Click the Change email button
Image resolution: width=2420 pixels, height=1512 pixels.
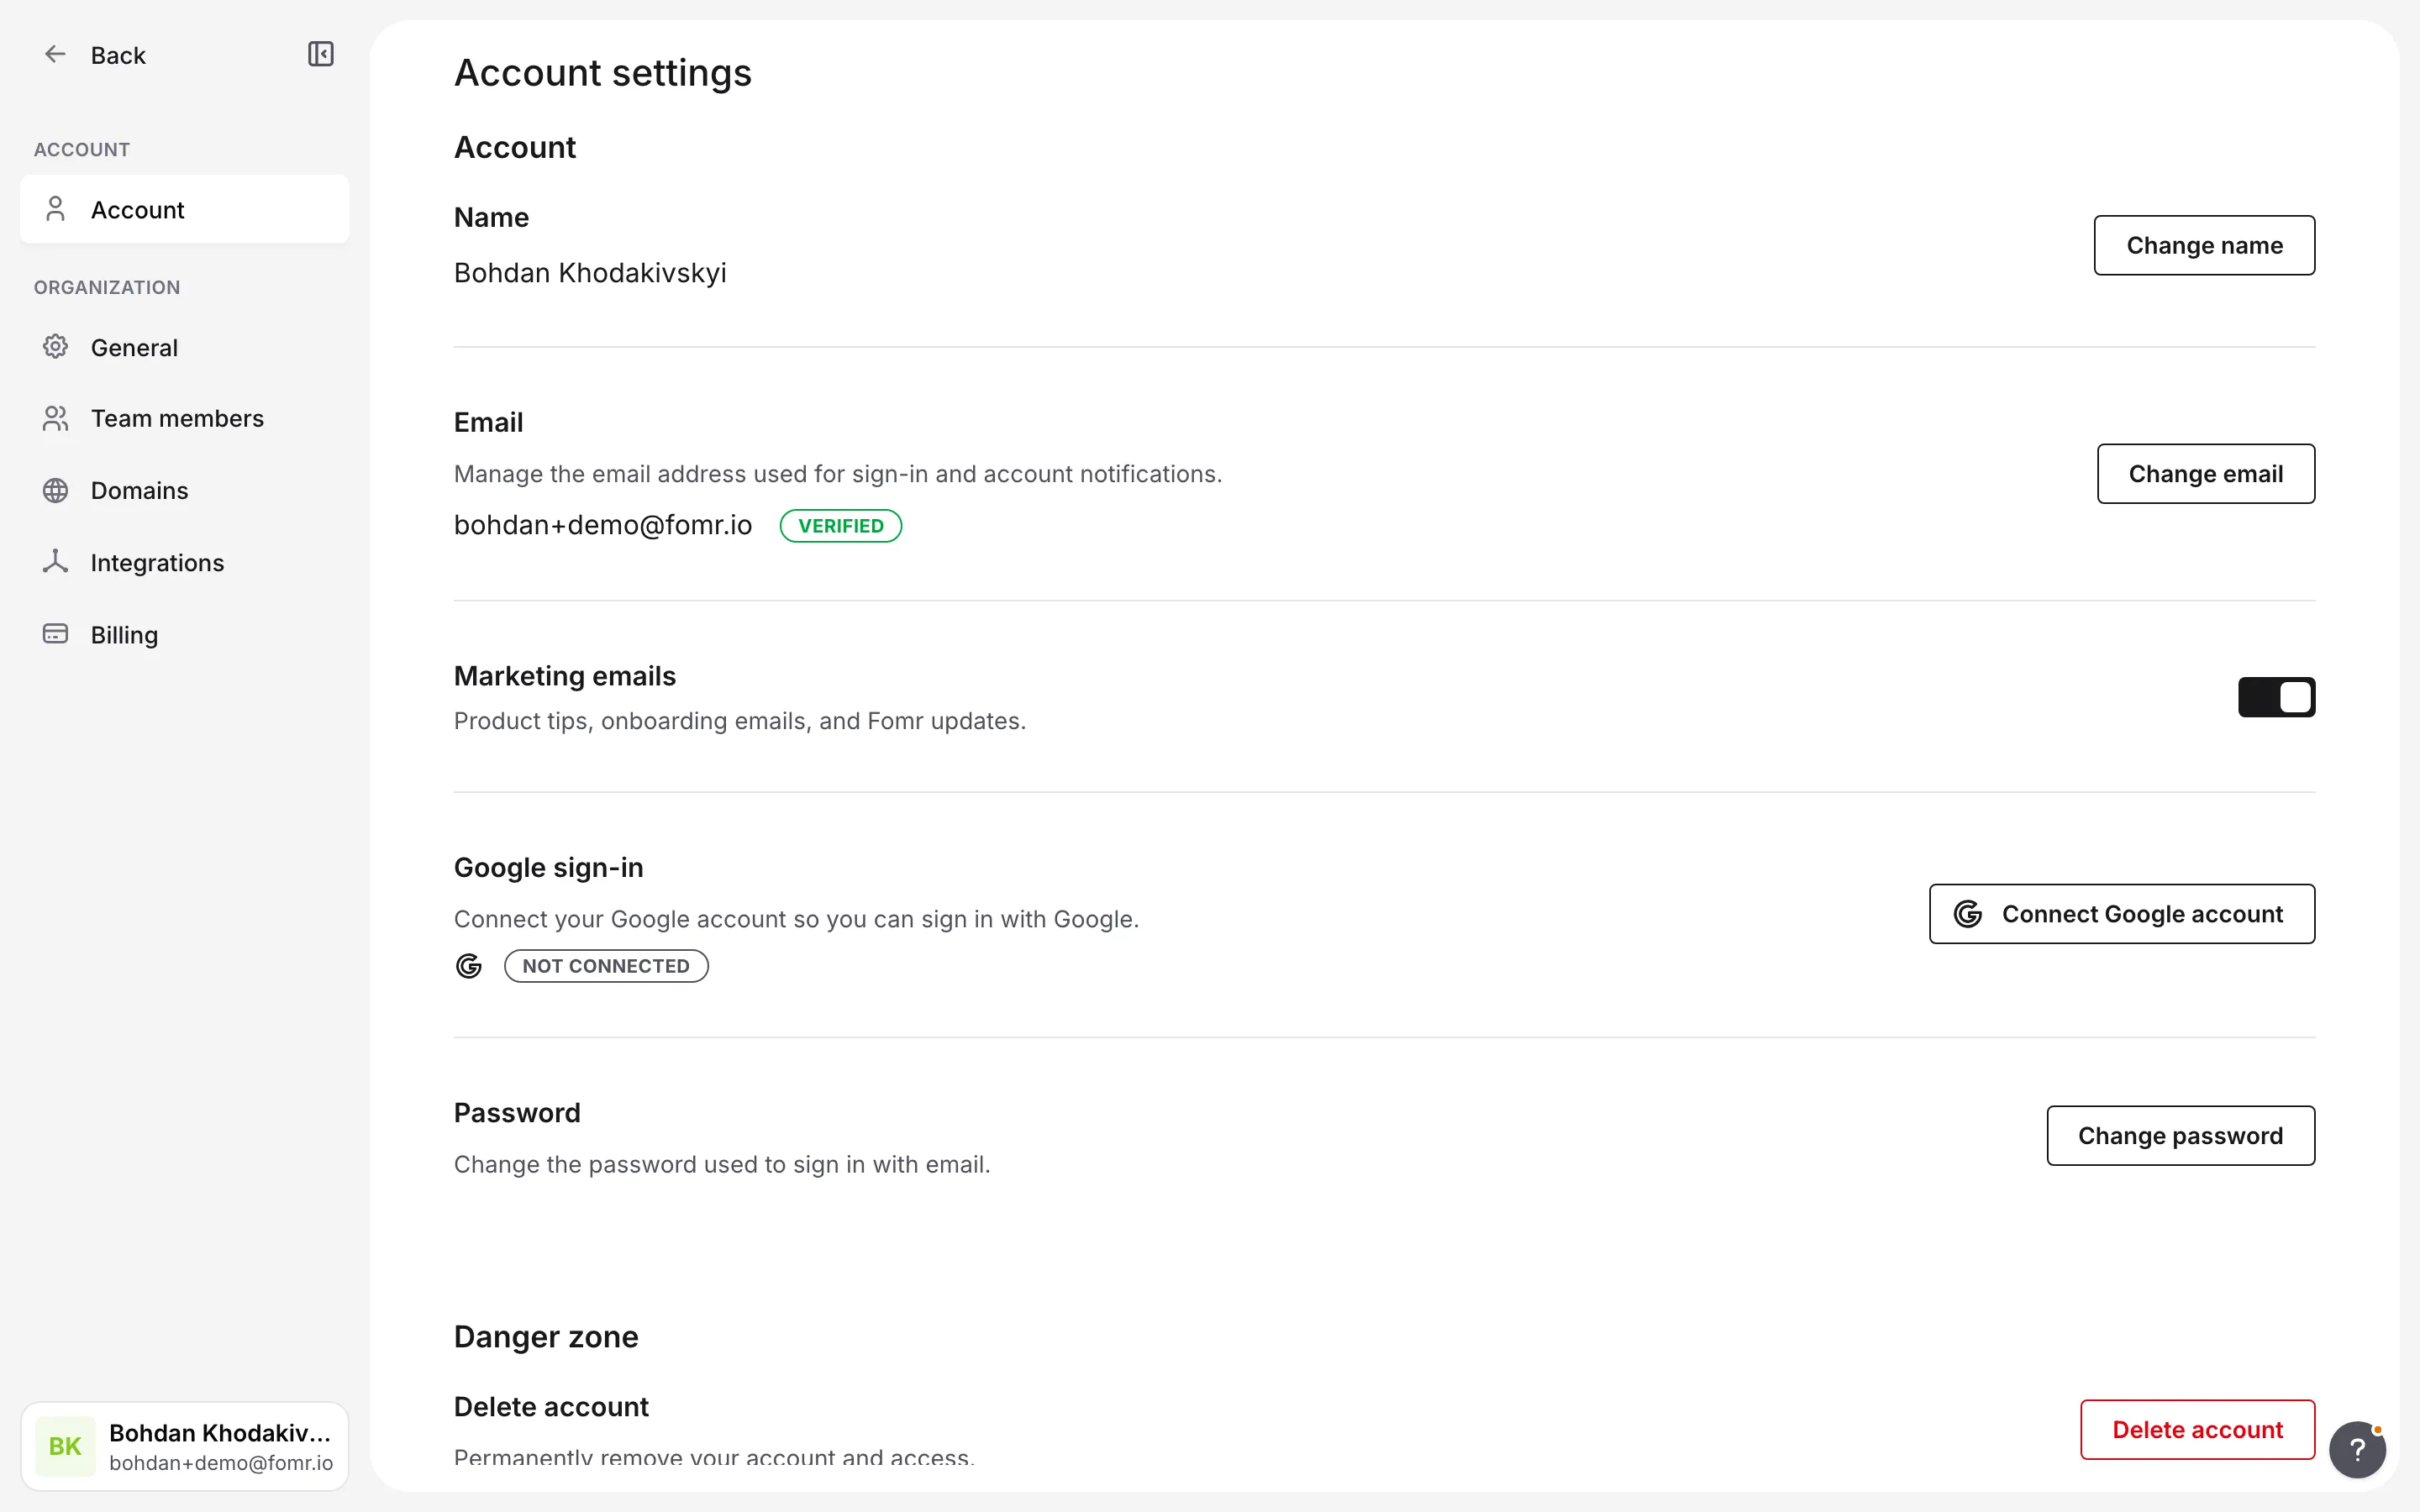(2206, 473)
